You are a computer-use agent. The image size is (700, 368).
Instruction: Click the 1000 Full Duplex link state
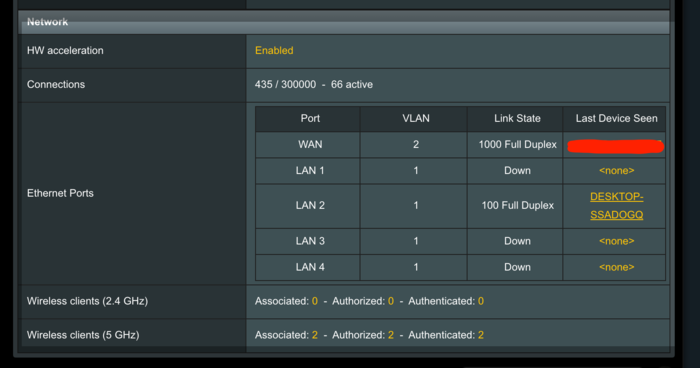(518, 144)
